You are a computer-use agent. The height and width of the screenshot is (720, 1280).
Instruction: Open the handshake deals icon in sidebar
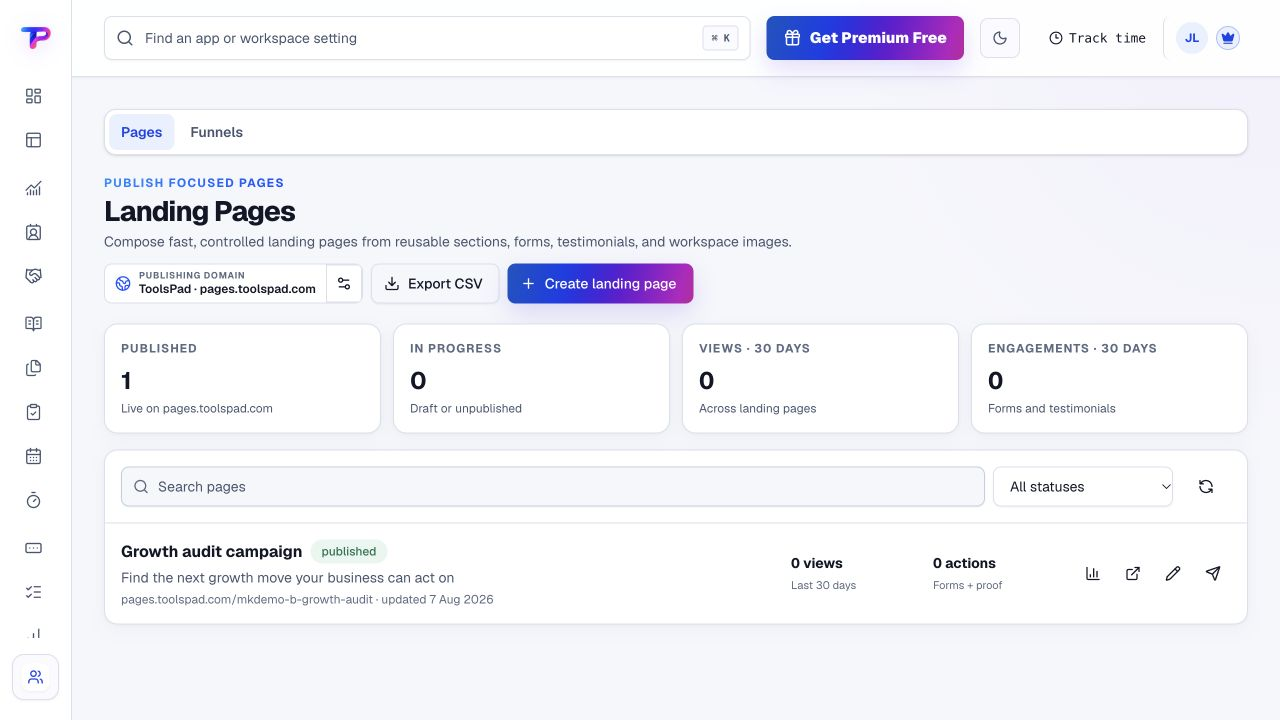pos(33,276)
